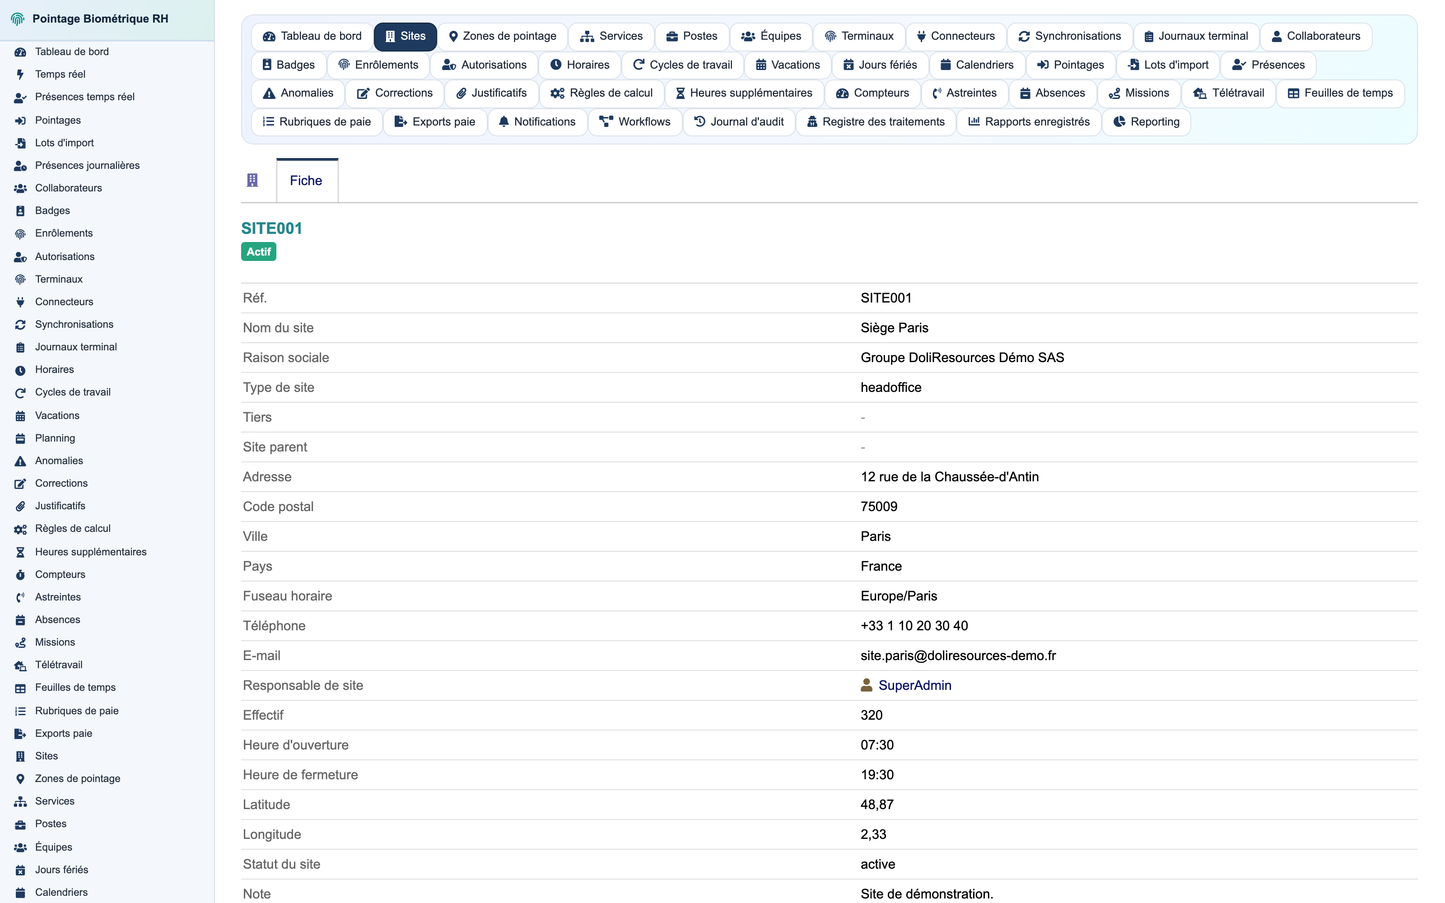The width and height of the screenshot is (1445, 903).
Task: Select Présences journalières in sidebar
Action: (x=87, y=166)
